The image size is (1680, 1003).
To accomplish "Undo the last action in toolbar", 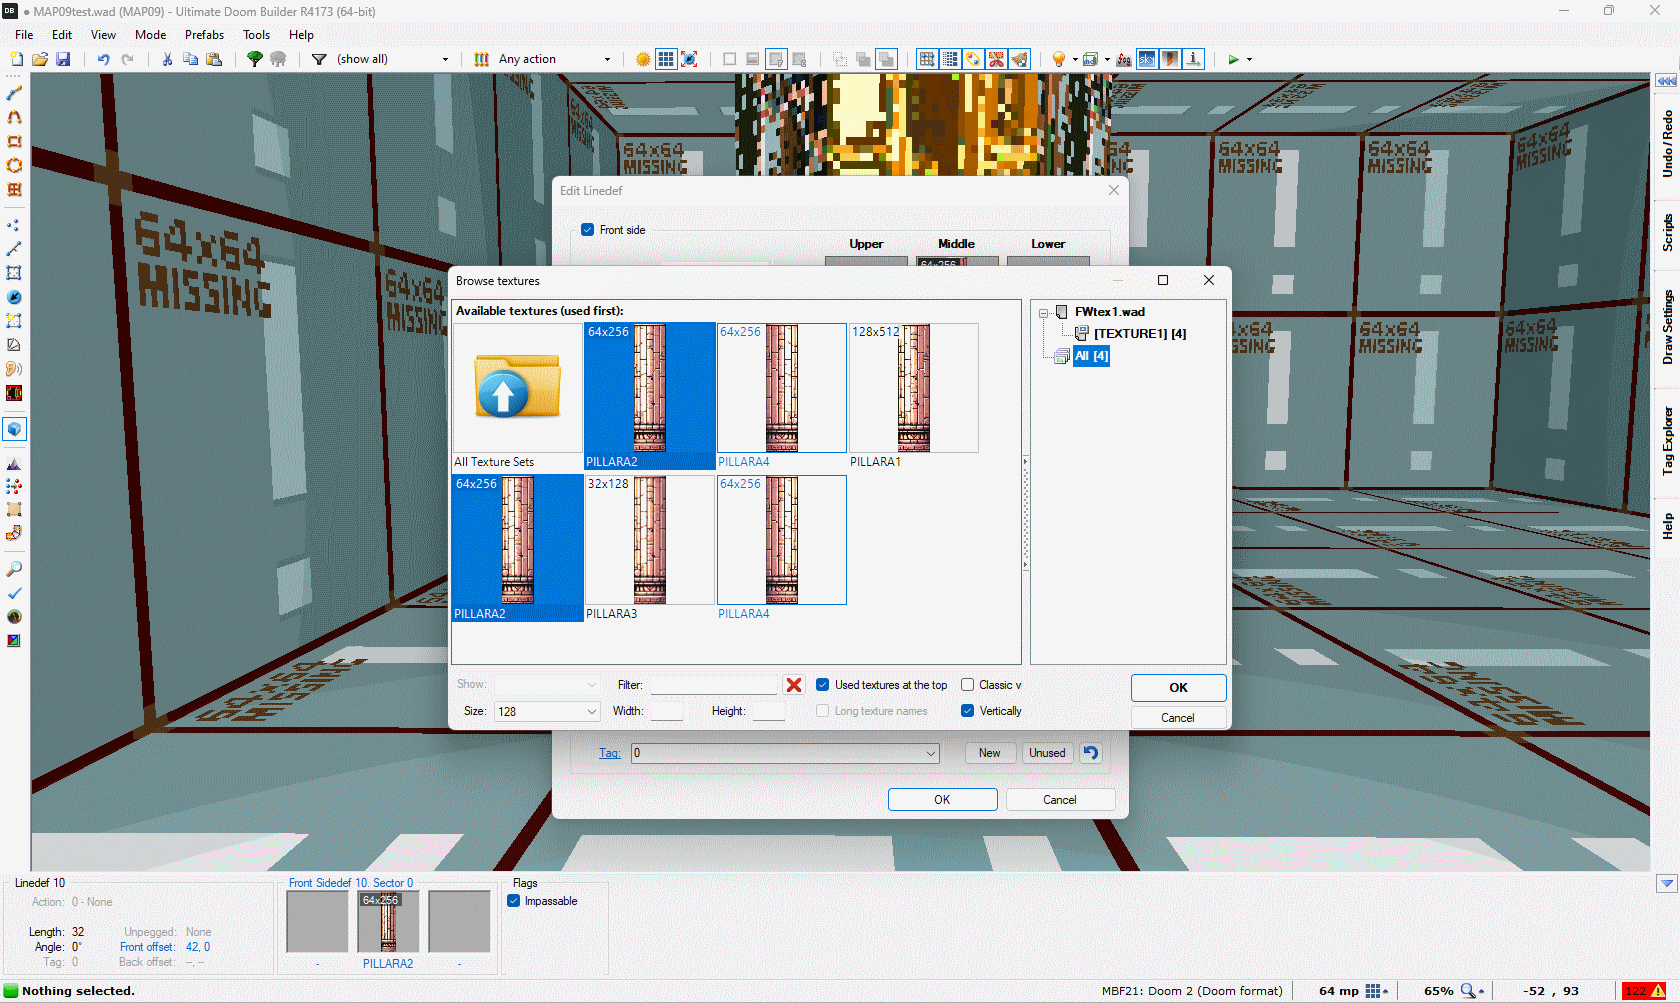I will pos(103,59).
